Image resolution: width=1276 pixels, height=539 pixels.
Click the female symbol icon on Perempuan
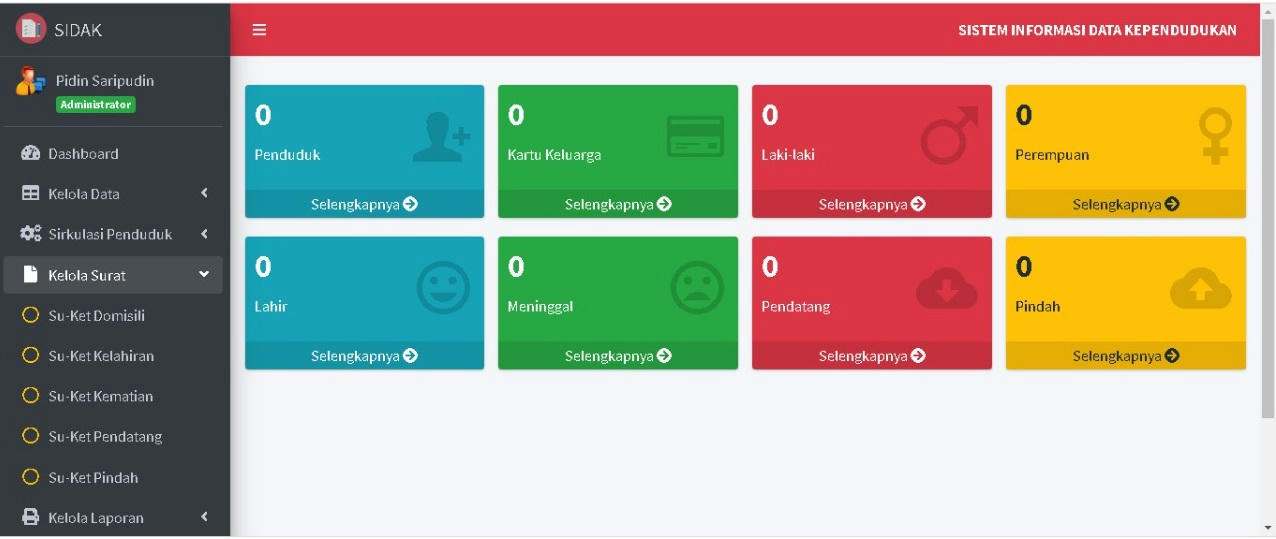(x=1215, y=136)
